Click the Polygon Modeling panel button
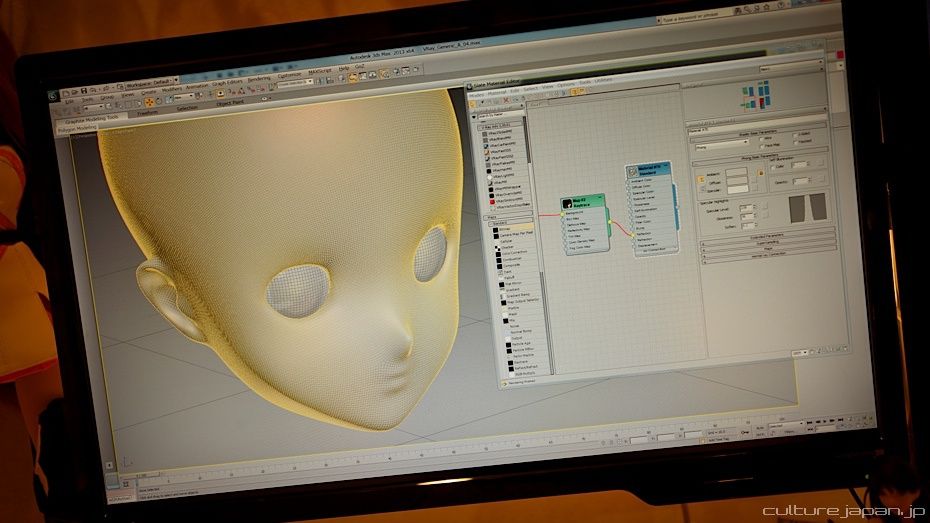Viewport: 930px width, 523px height. coord(75,128)
